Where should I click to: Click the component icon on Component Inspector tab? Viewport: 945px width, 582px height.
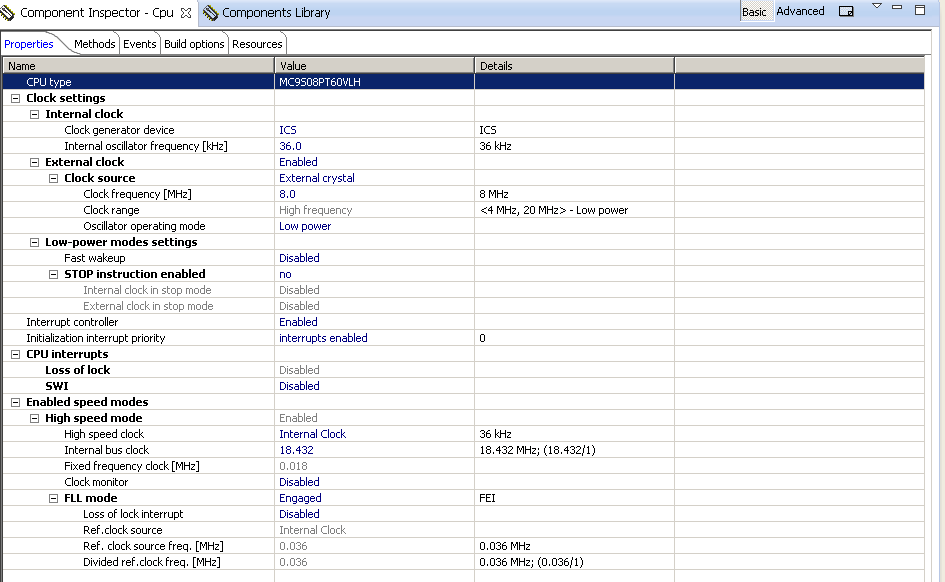pos(10,11)
